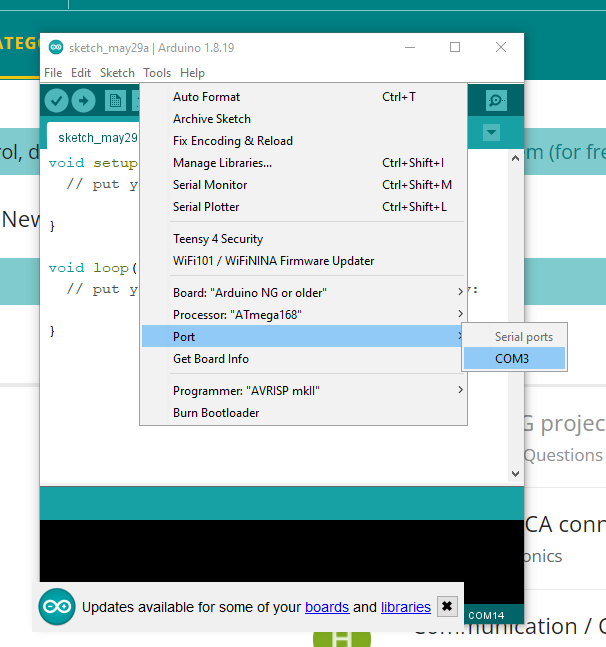Click editor scrollbar up arrow
This screenshot has height=647, width=606.
click(515, 158)
